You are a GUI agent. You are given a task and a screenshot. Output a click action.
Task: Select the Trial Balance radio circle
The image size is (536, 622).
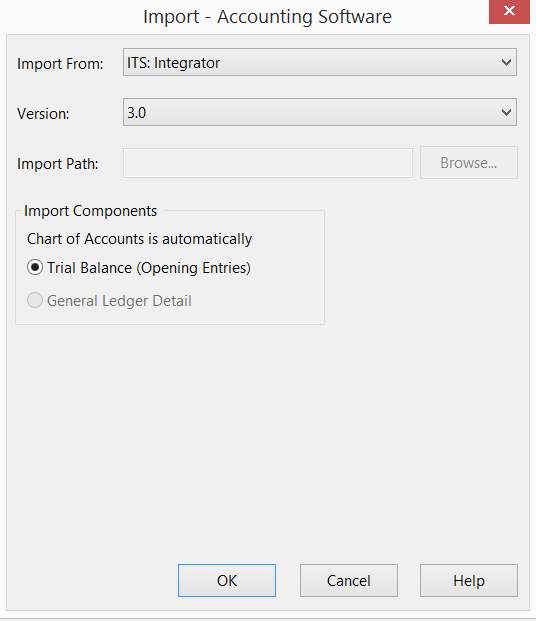pyautogui.click(x=35, y=267)
